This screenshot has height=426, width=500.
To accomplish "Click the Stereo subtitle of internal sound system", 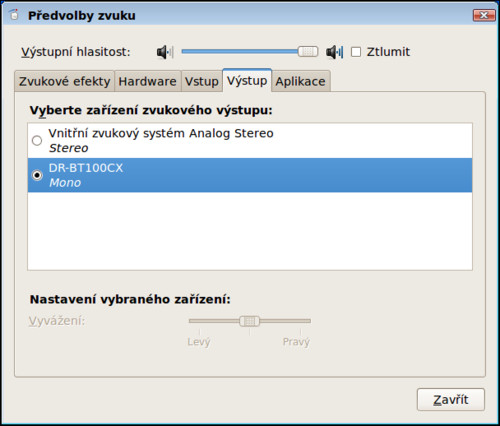I will click(69, 148).
